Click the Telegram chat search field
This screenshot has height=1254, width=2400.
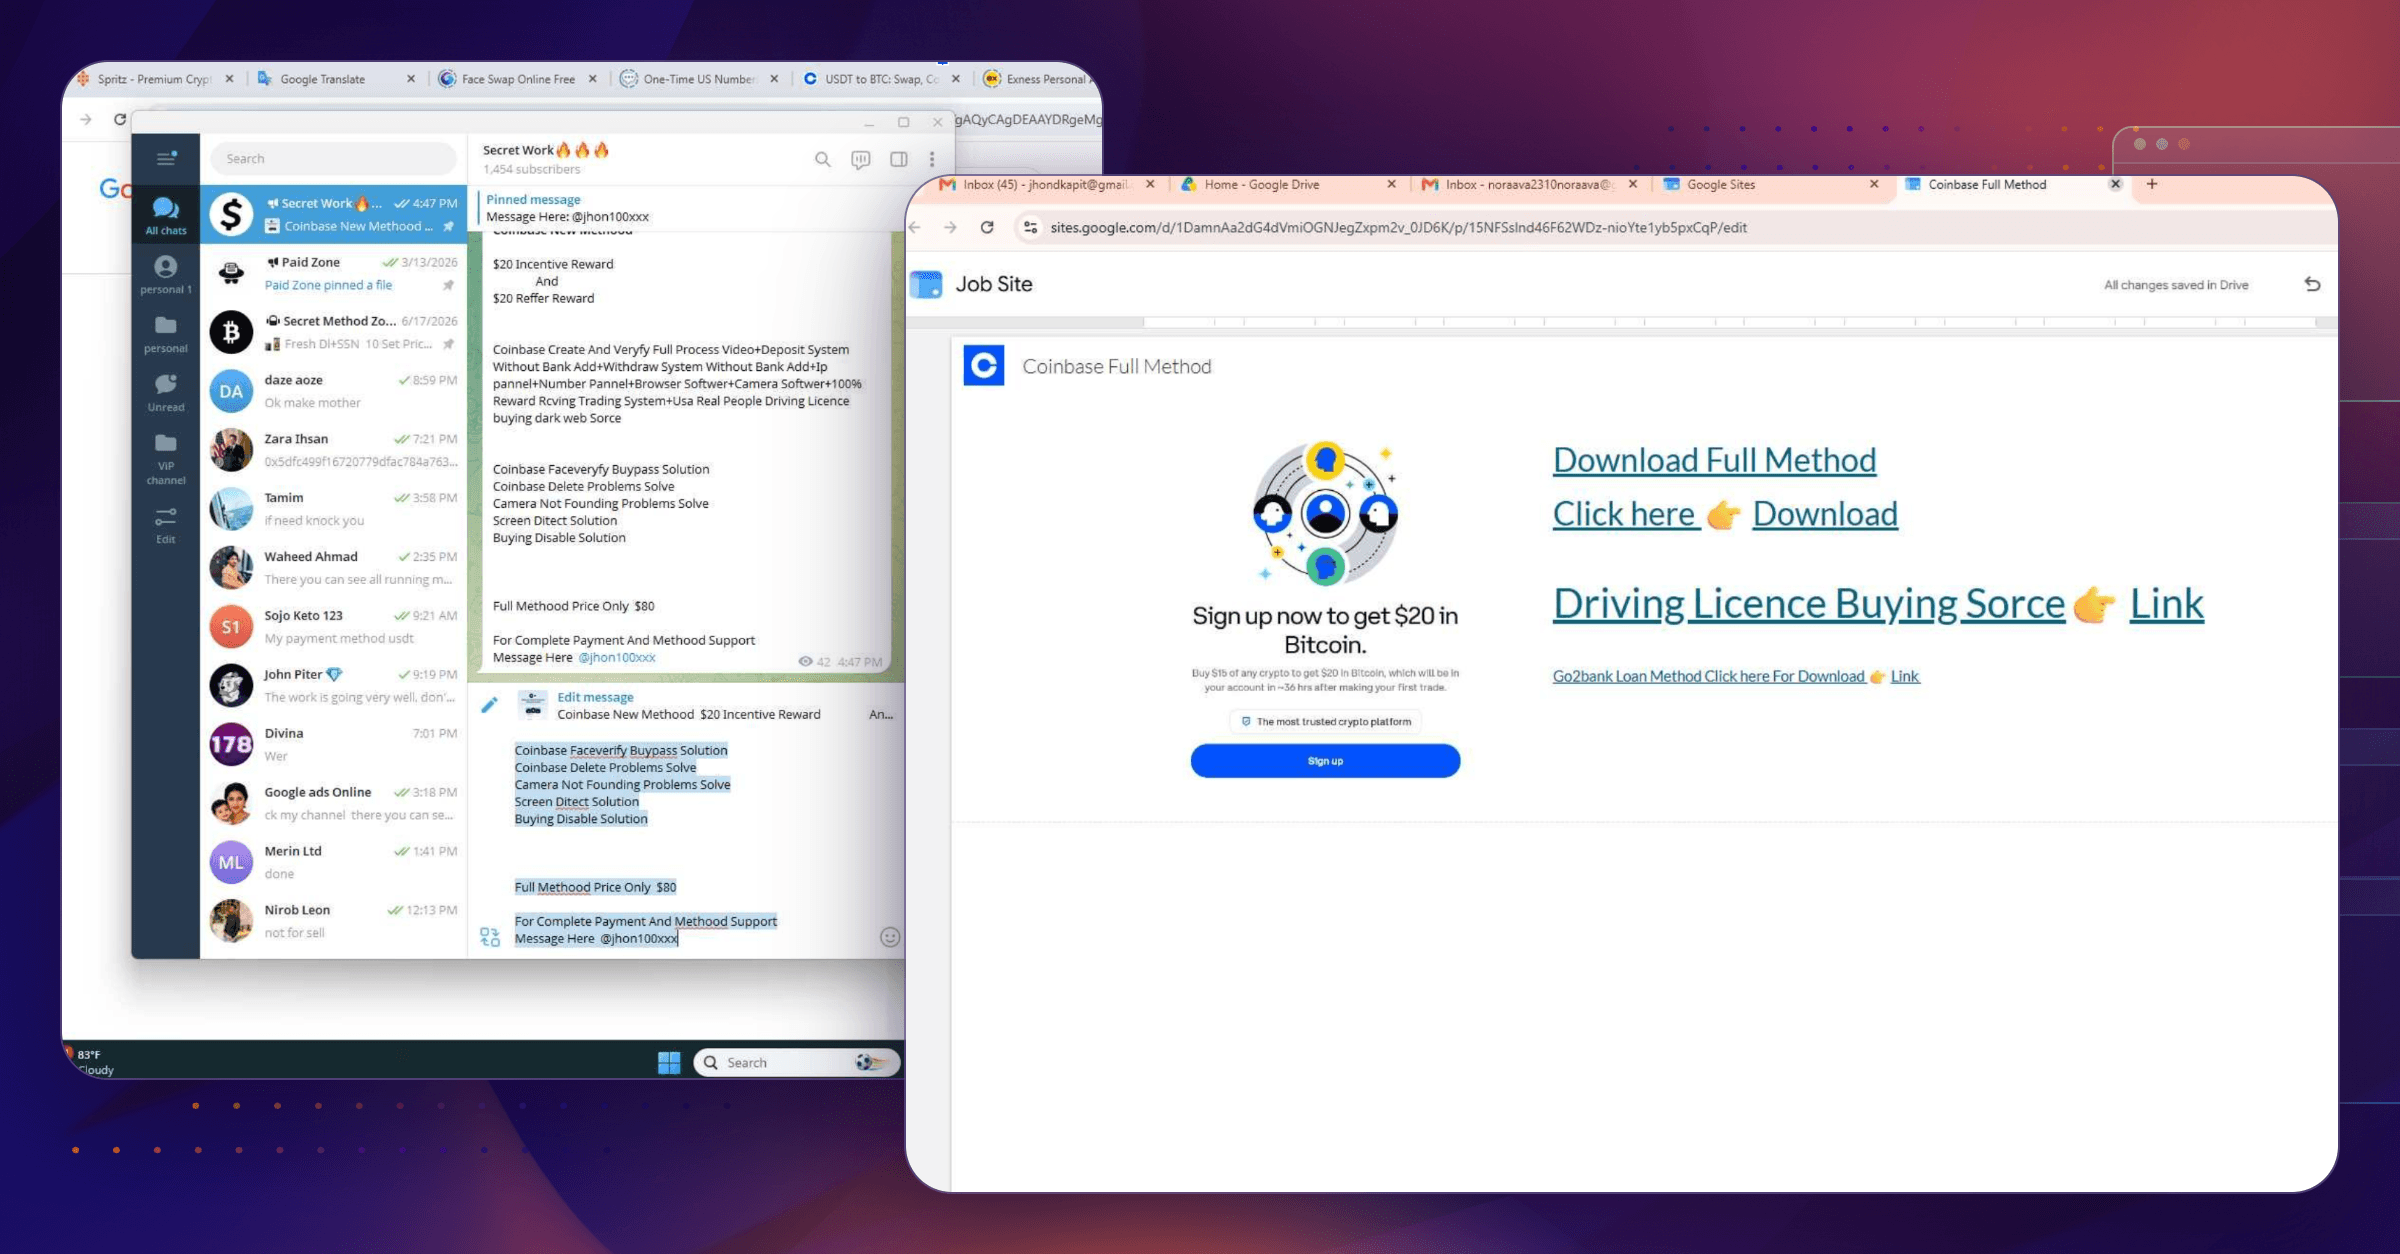333,158
